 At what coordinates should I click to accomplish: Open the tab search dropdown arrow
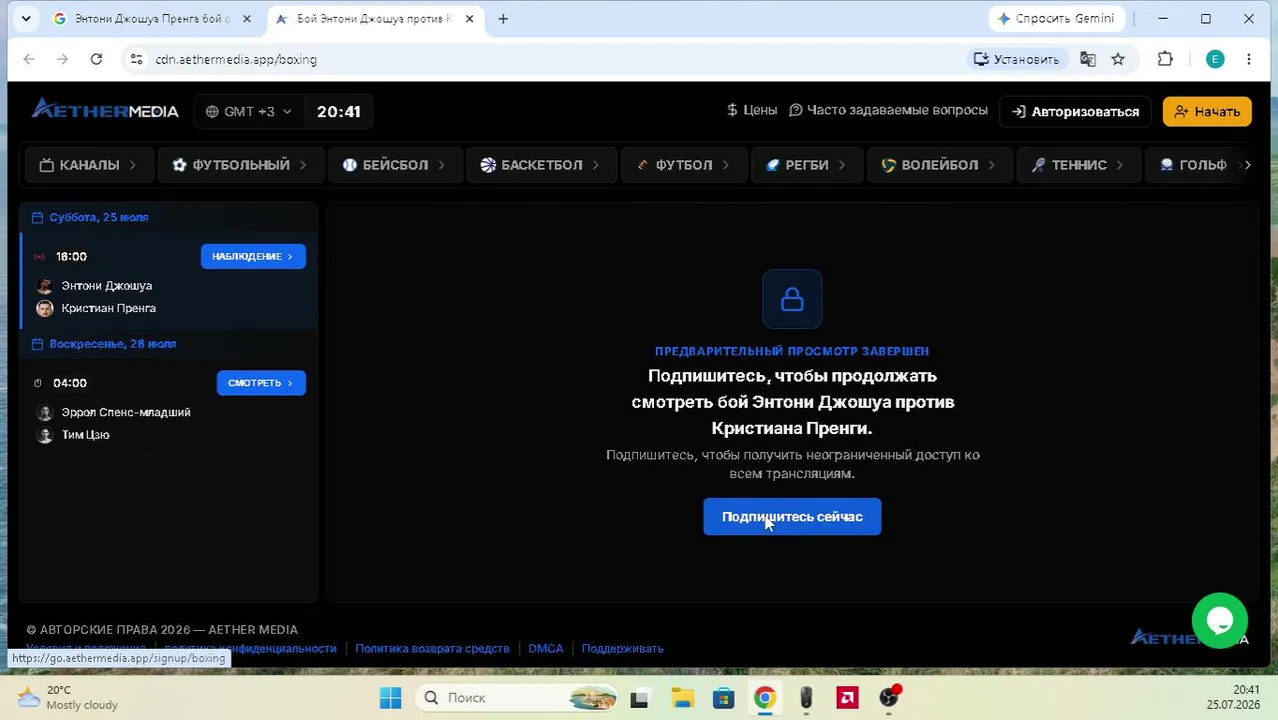[x=26, y=19]
